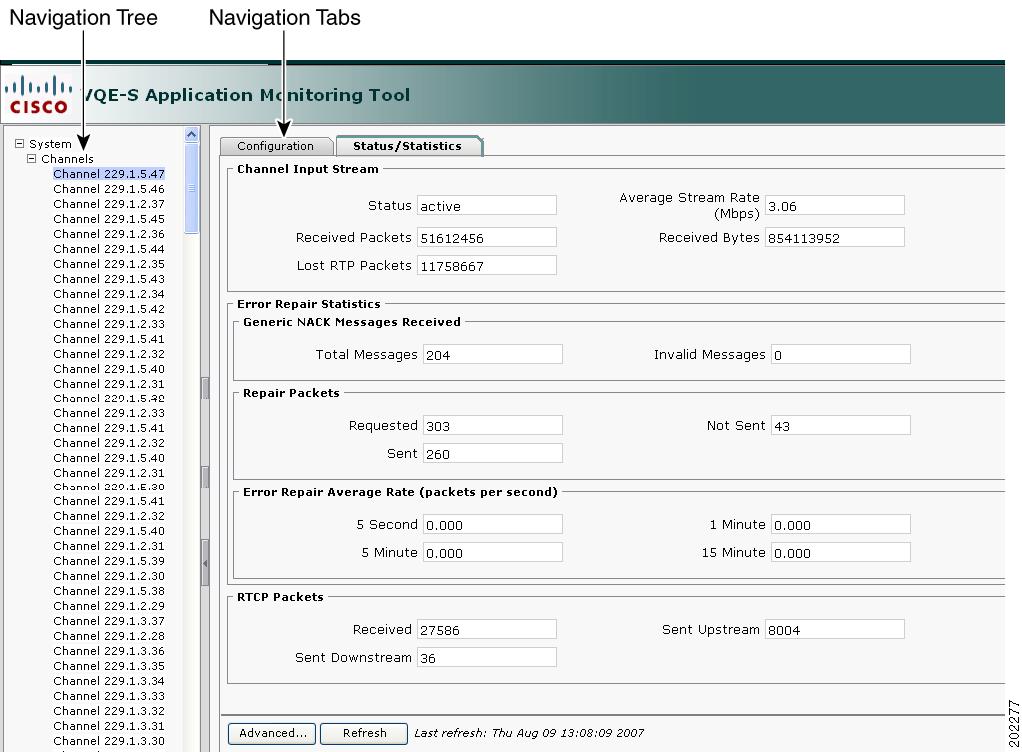The width and height of the screenshot is (1022, 752).
Task: Choose Channel 229.1.3.33
Action: click(109, 696)
